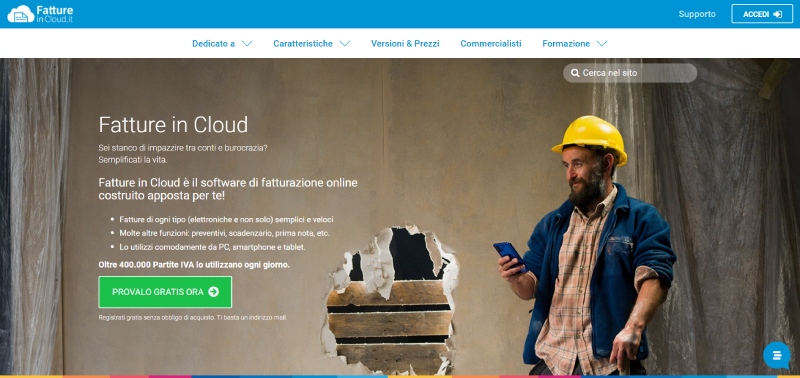Viewport: 800px width, 378px height.
Task: Click the Fatture di ogni tipo bullet
Action: pos(227,219)
